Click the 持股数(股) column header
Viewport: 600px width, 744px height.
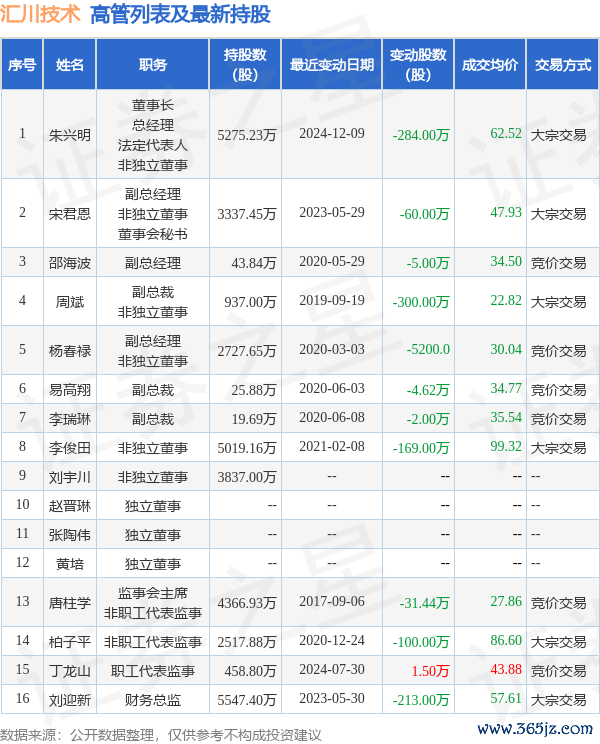pos(245,65)
